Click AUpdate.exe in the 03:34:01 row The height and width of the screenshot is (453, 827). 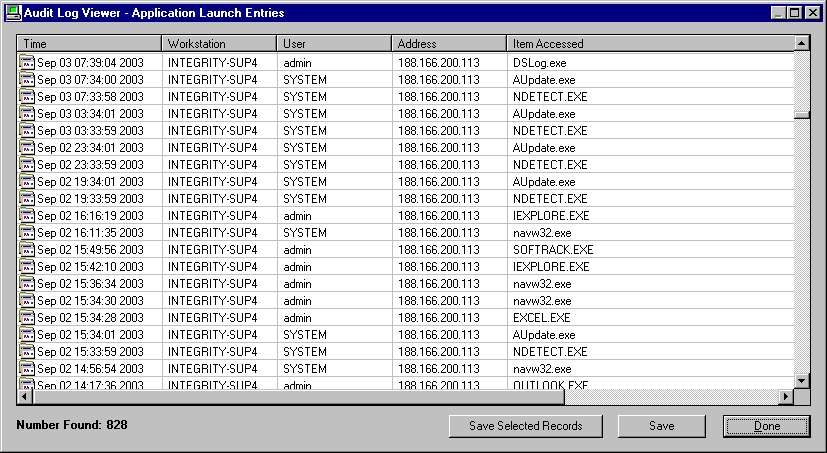coord(544,113)
